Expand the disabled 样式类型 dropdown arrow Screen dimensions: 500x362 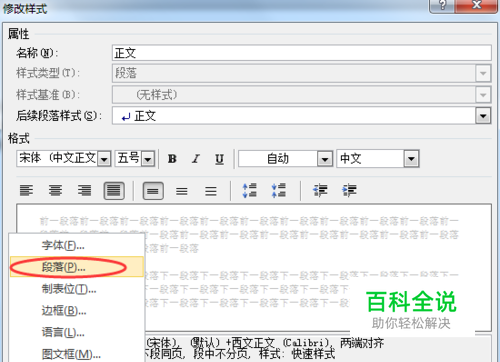coord(483,73)
